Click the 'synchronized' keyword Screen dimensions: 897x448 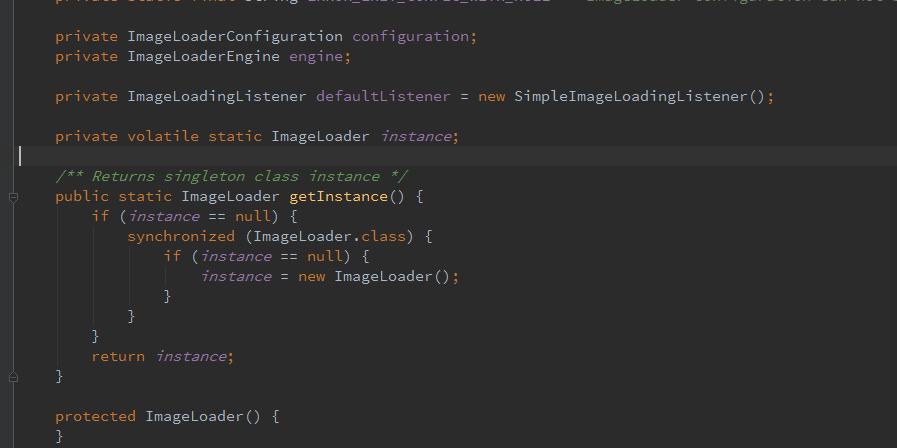pyautogui.click(x=181, y=236)
